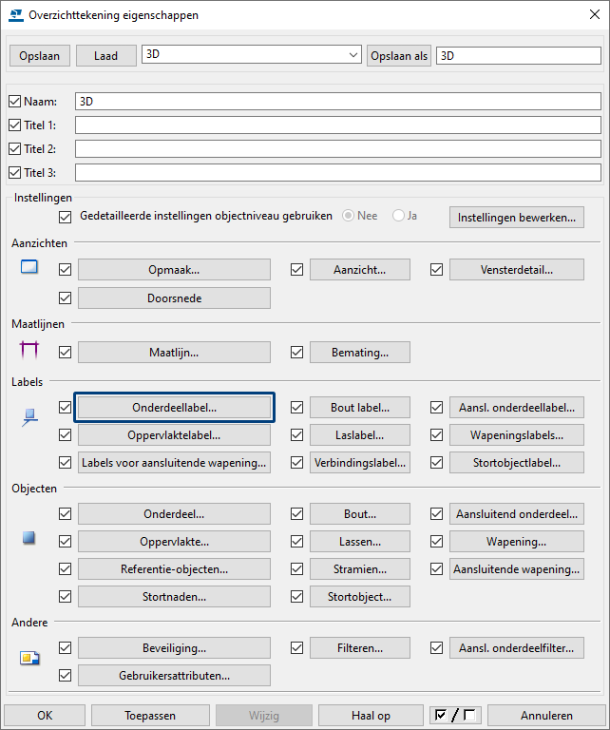Click the Opslaan als name field
This screenshot has width=610, height=730.
[x=518, y=55]
